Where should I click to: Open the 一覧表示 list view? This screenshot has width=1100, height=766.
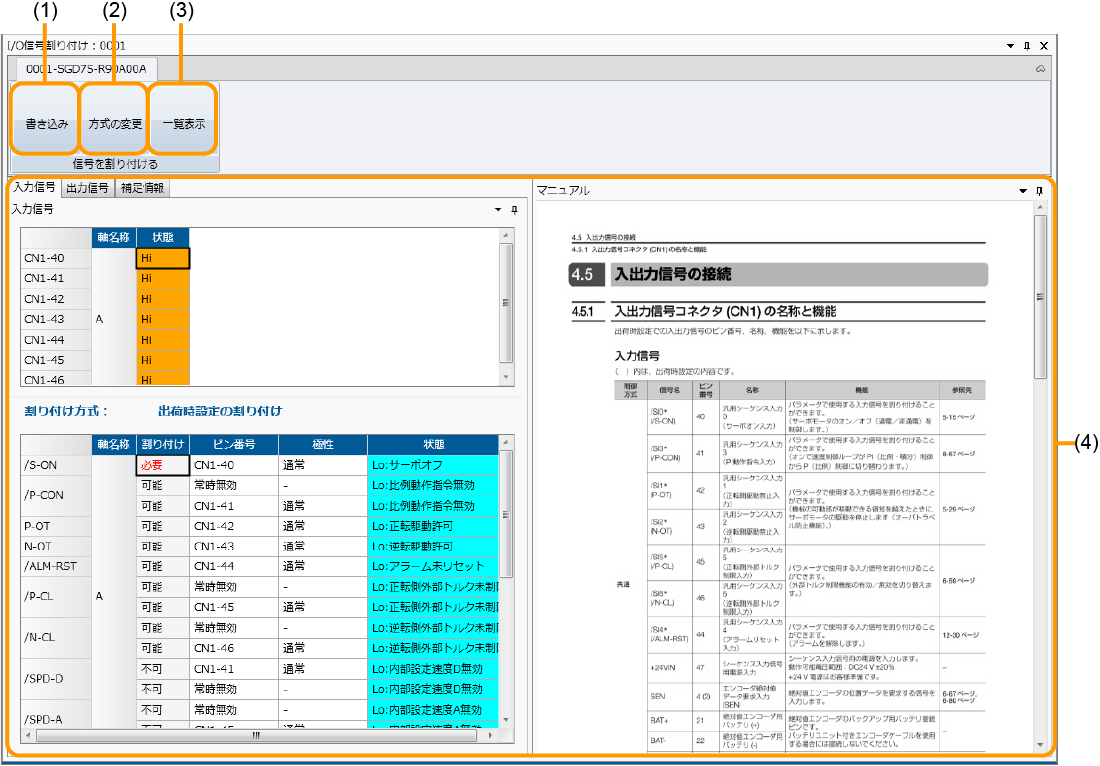click(183, 124)
